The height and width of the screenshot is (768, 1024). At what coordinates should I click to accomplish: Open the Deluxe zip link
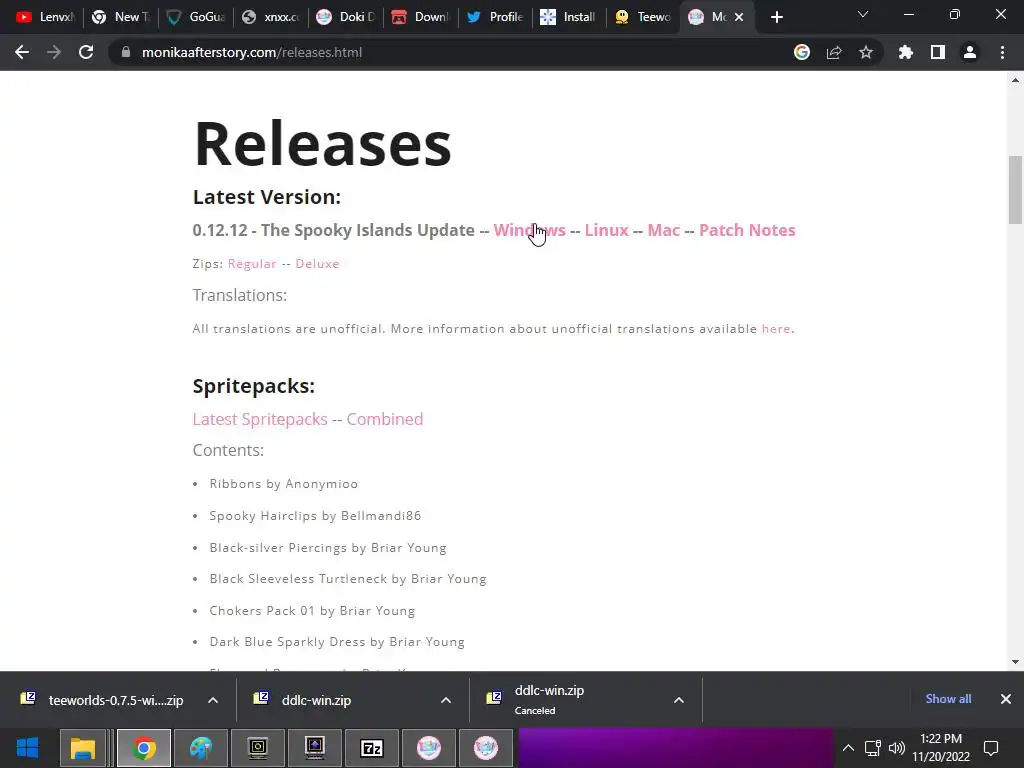point(317,264)
